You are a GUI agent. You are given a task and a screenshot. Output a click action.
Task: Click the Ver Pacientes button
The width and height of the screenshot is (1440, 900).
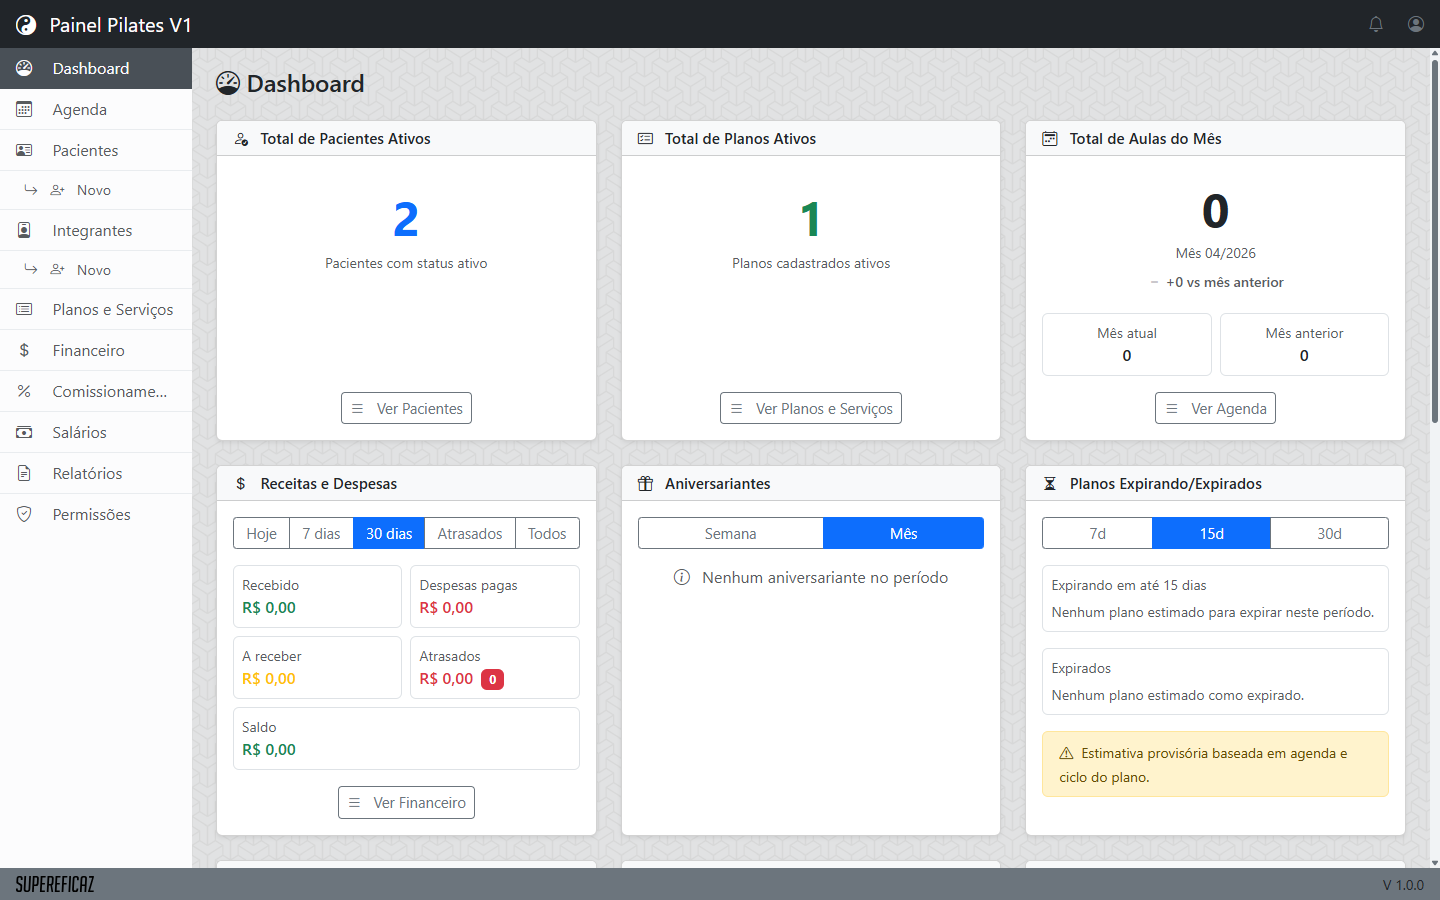point(406,408)
